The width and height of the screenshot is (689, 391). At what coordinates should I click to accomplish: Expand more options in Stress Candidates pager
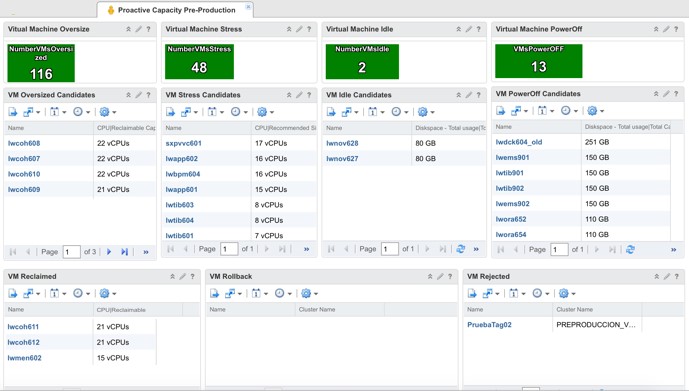tap(306, 249)
